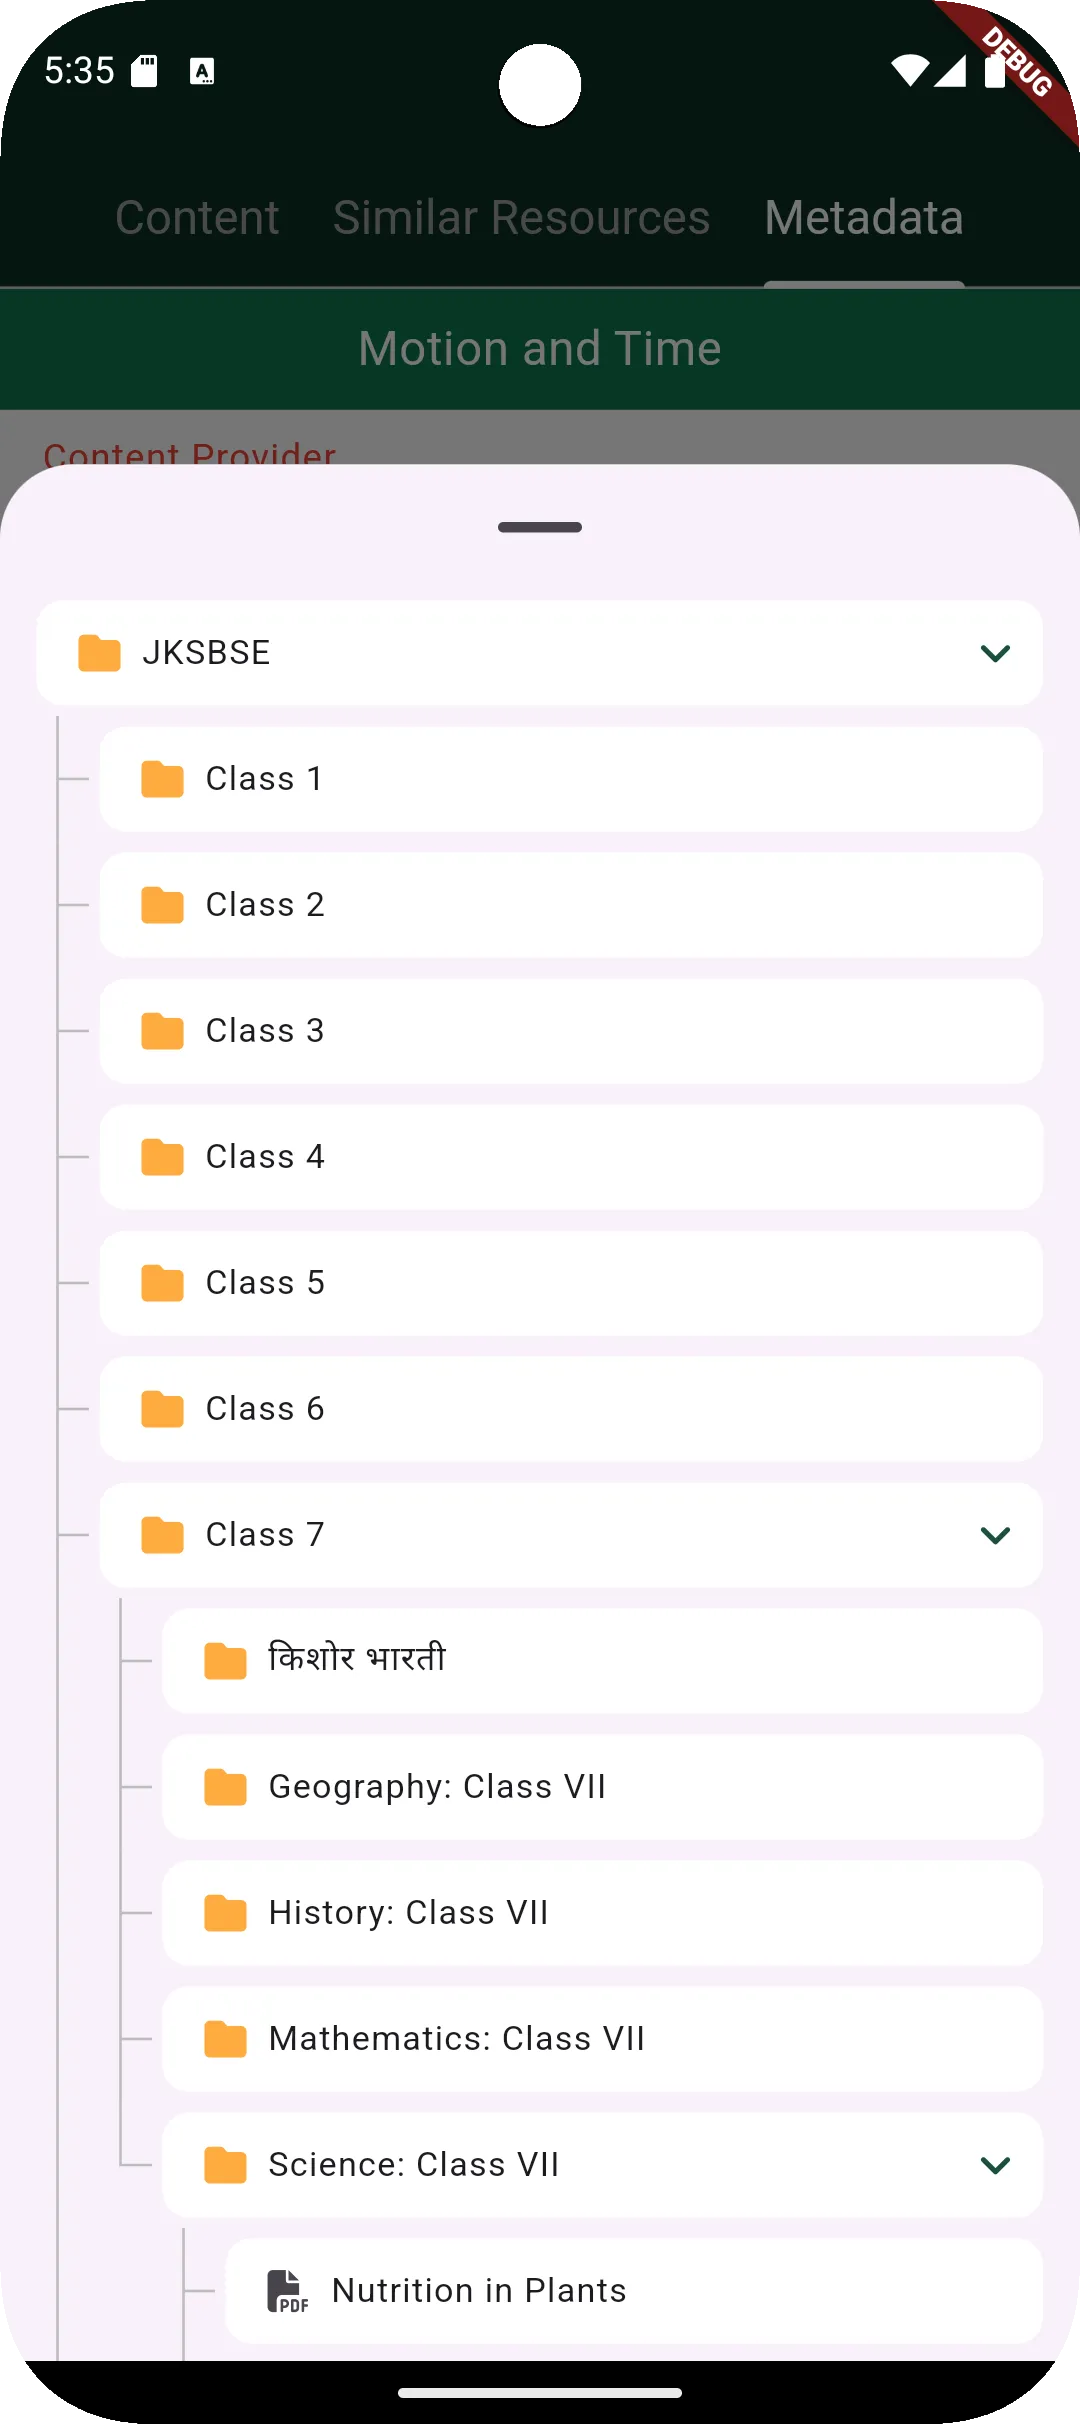Click the PDF icon for Nutrition in Plants
Viewport: 1080px width, 2424px height.
point(287,2291)
